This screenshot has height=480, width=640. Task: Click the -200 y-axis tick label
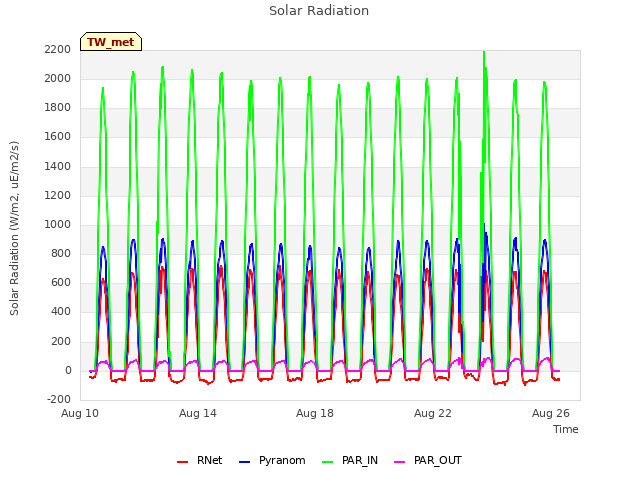click(x=59, y=400)
